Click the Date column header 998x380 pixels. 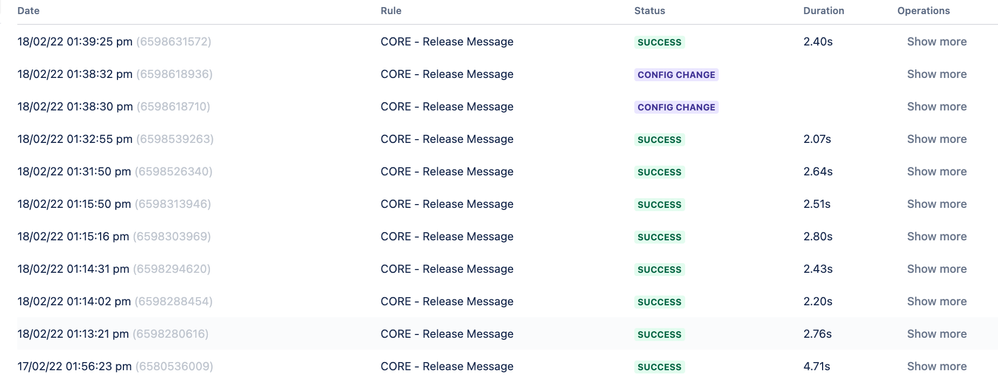(27, 11)
